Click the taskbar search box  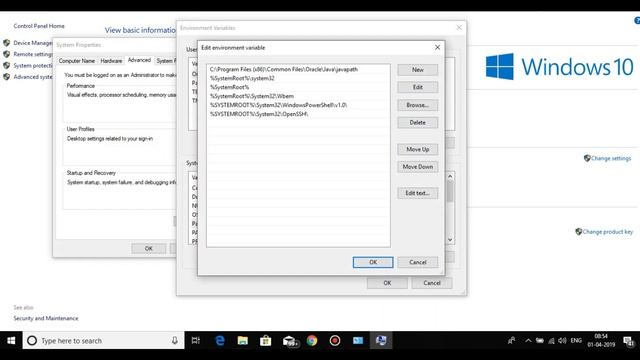click(103, 340)
